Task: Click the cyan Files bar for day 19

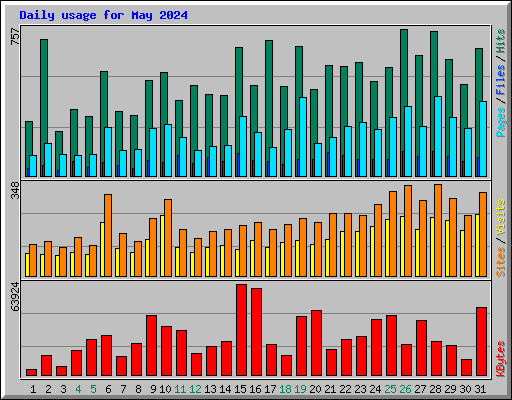Action: click(303, 137)
